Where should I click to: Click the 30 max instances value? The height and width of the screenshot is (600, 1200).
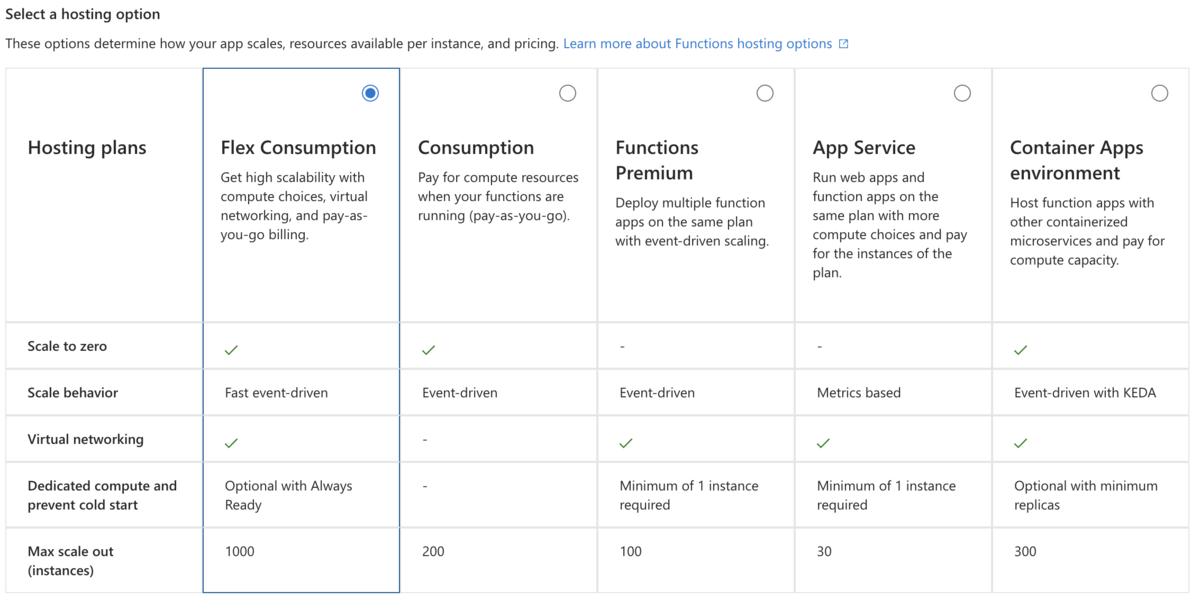pos(824,551)
